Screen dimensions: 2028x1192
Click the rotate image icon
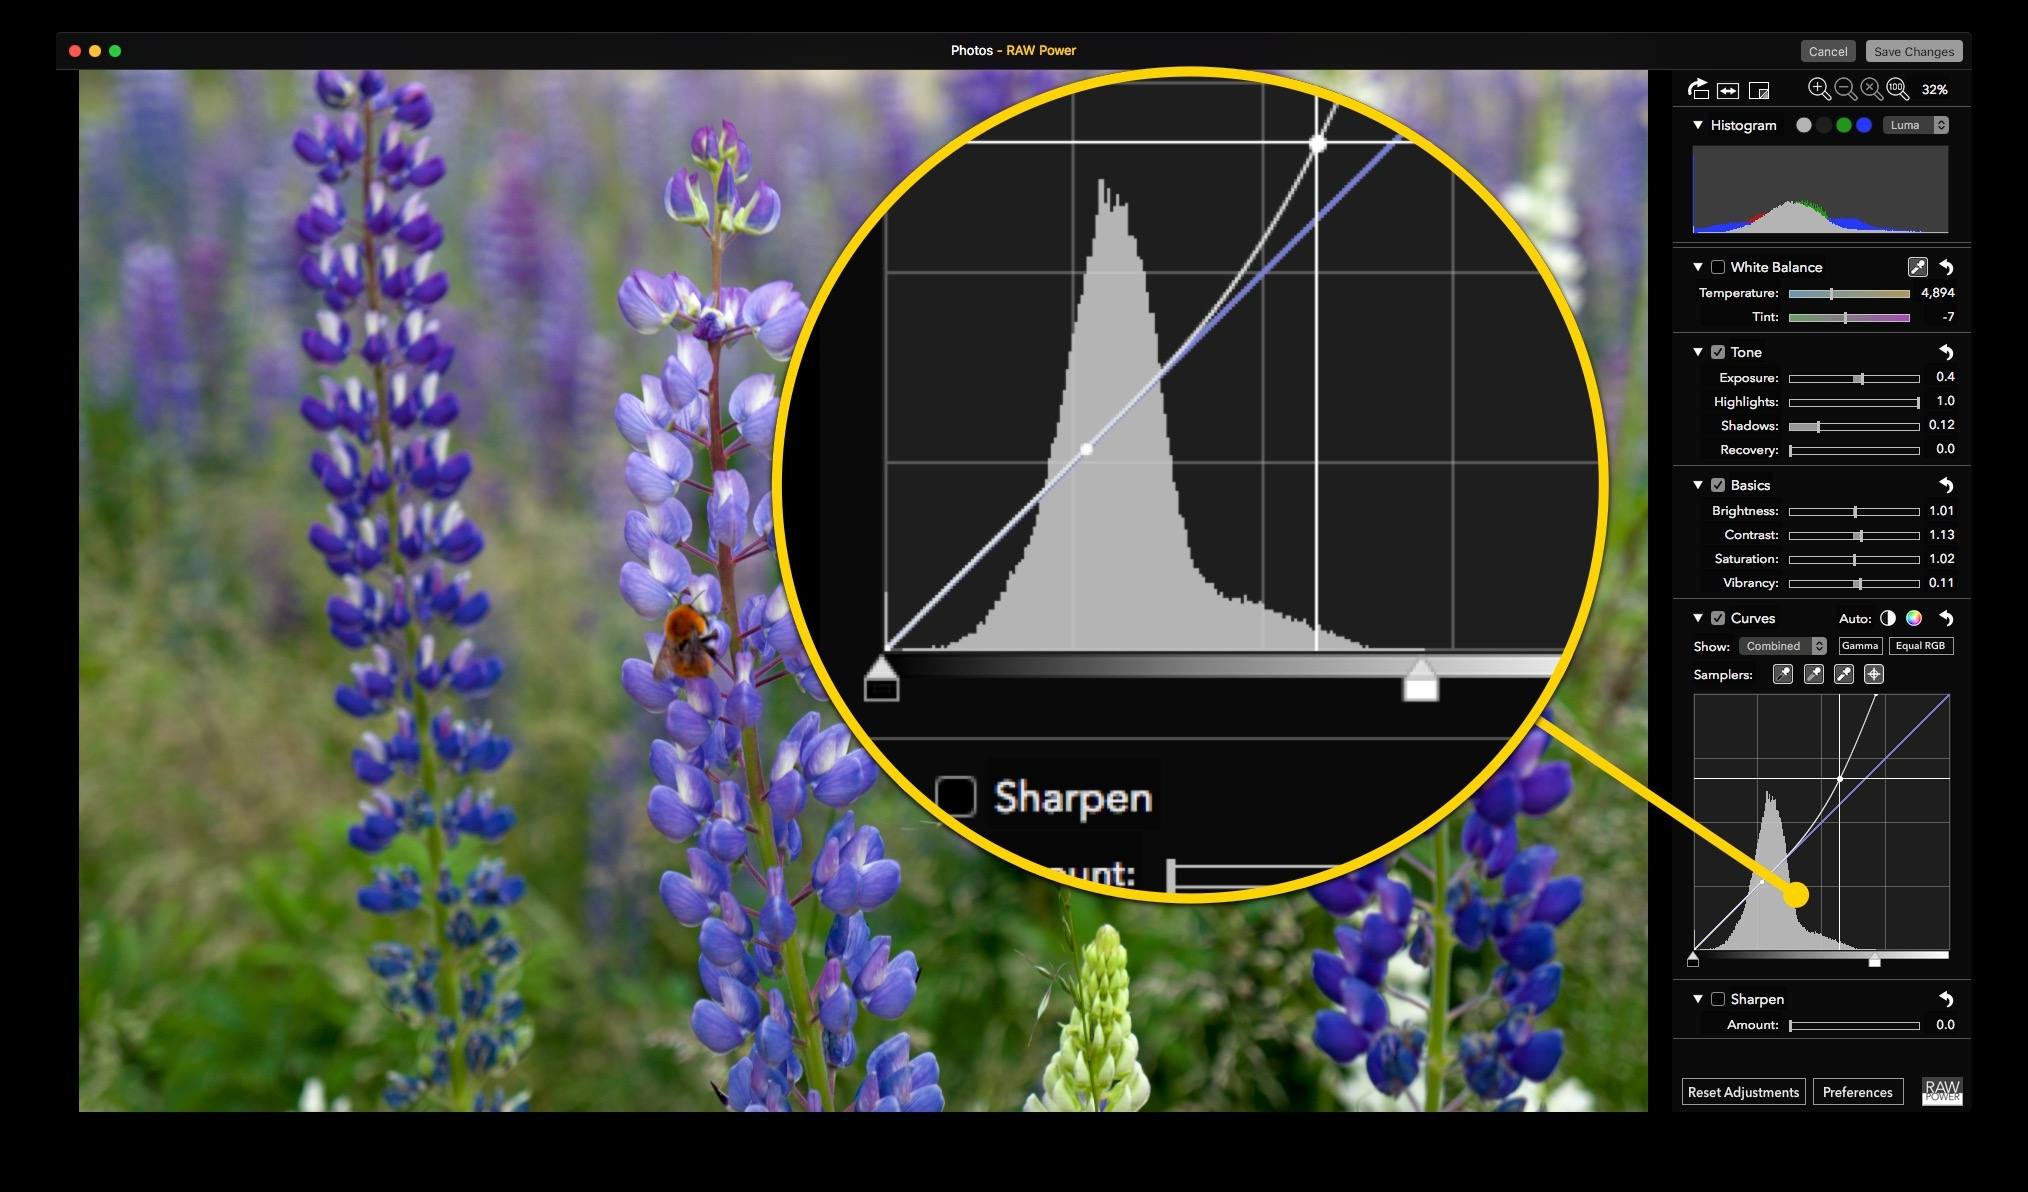click(x=1698, y=90)
